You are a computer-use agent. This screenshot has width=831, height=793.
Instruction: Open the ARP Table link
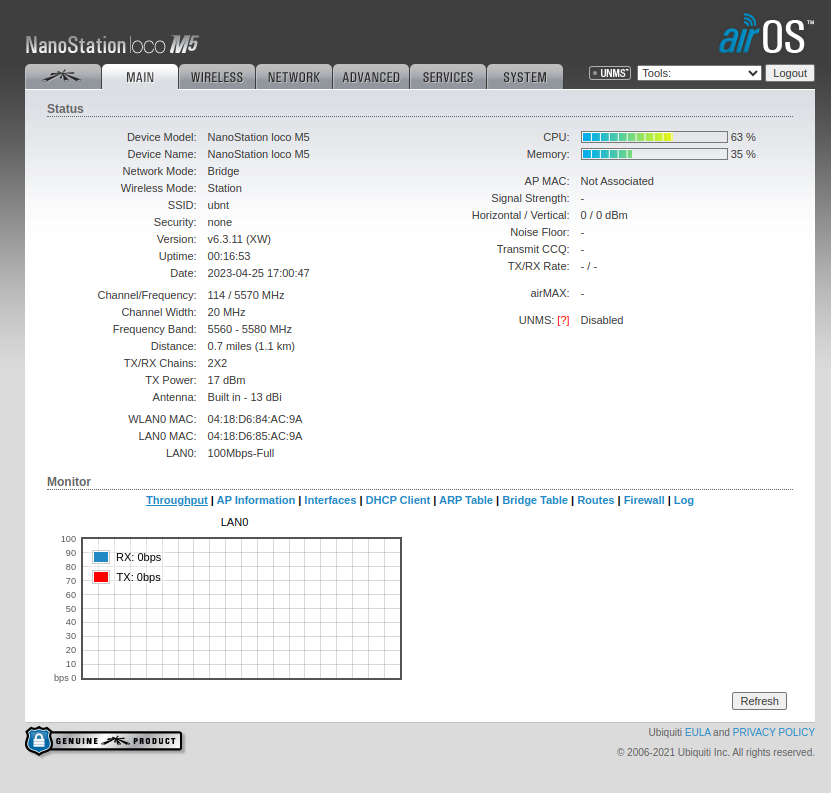[466, 500]
